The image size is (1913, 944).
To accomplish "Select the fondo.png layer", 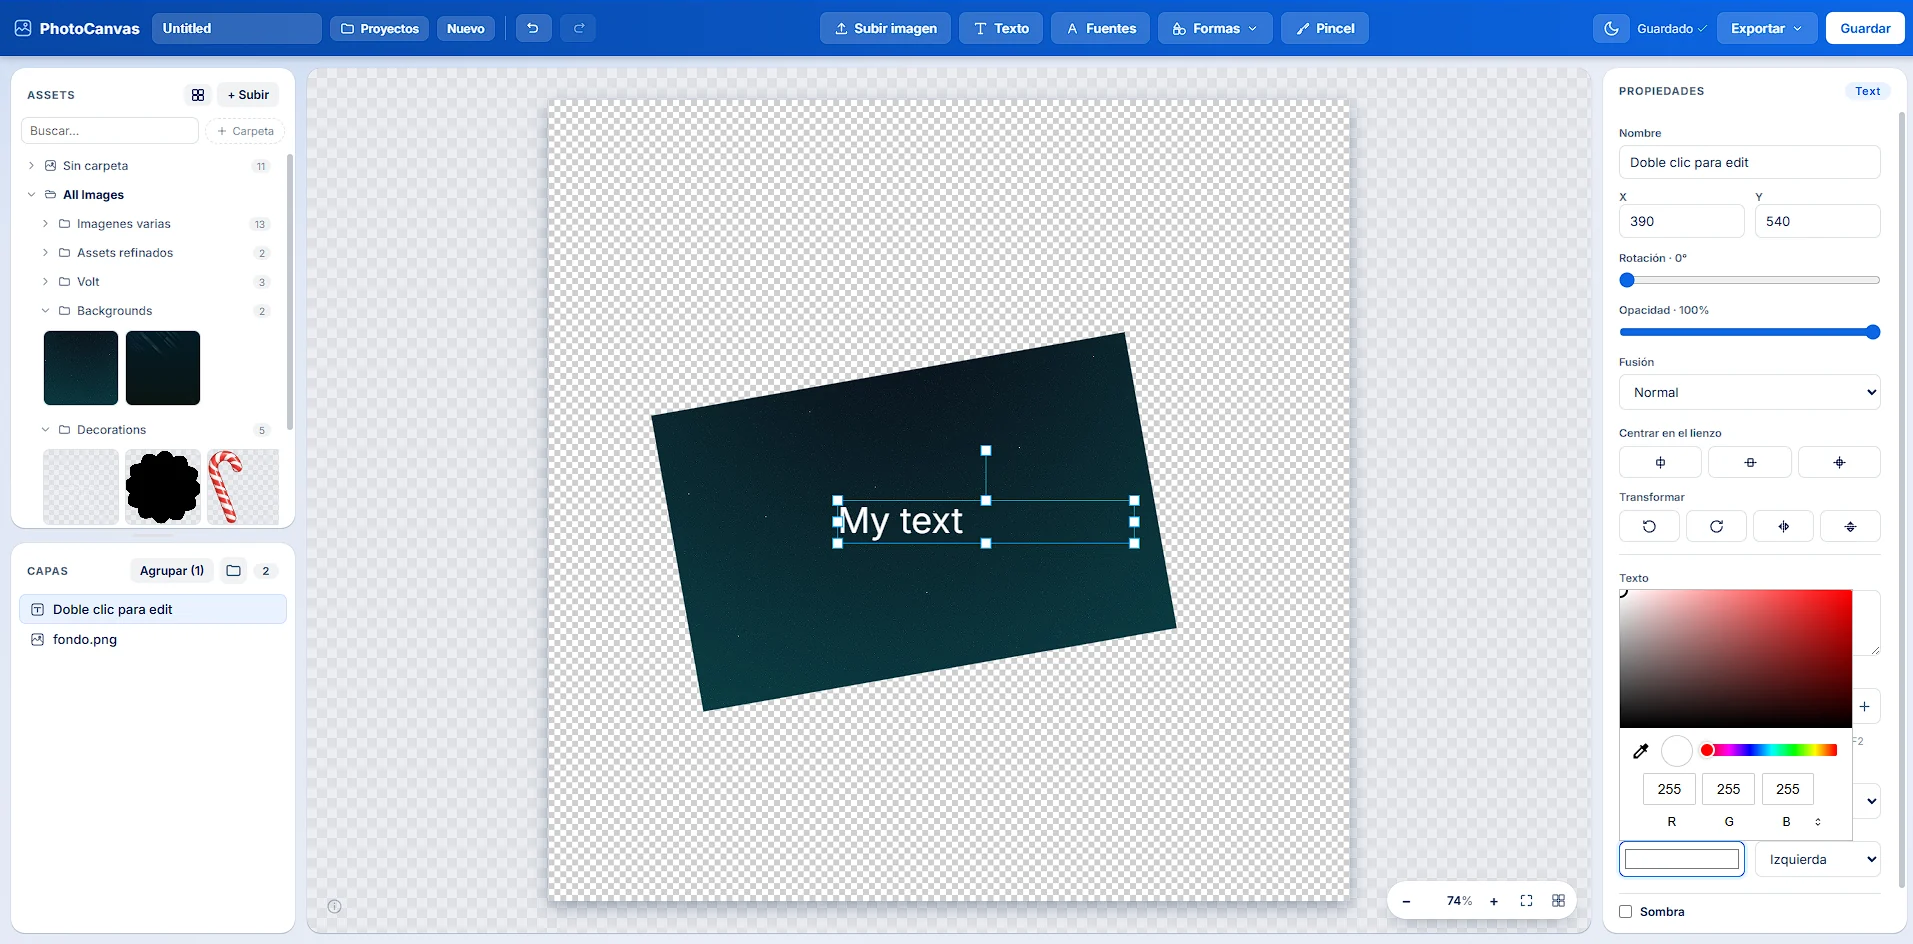I will tap(153, 639).
